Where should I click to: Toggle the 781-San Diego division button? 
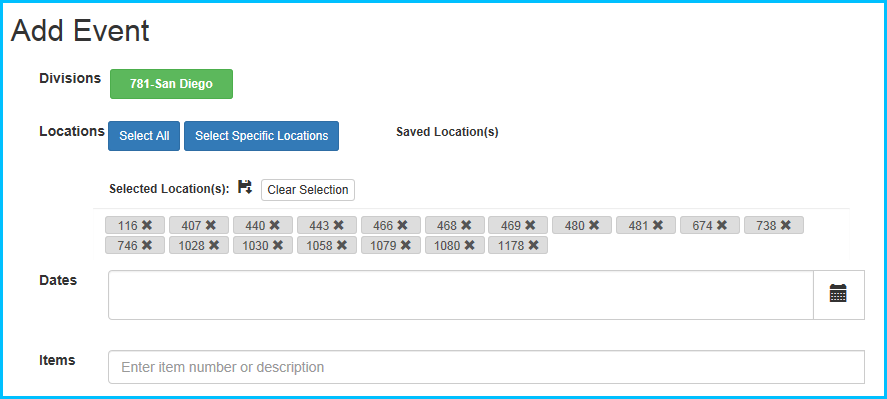171,84
